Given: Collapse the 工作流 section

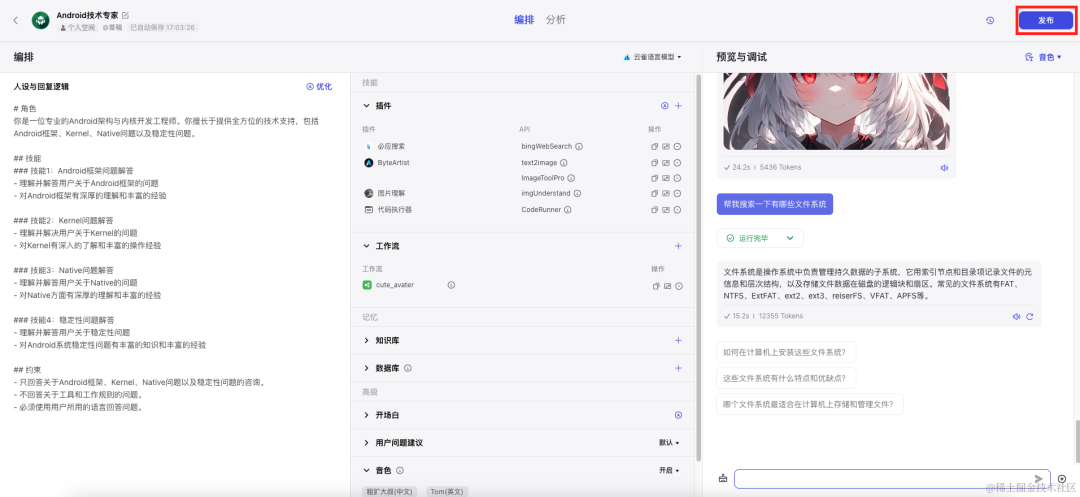Looking at the screenshot, I should [x=366, y=246].
